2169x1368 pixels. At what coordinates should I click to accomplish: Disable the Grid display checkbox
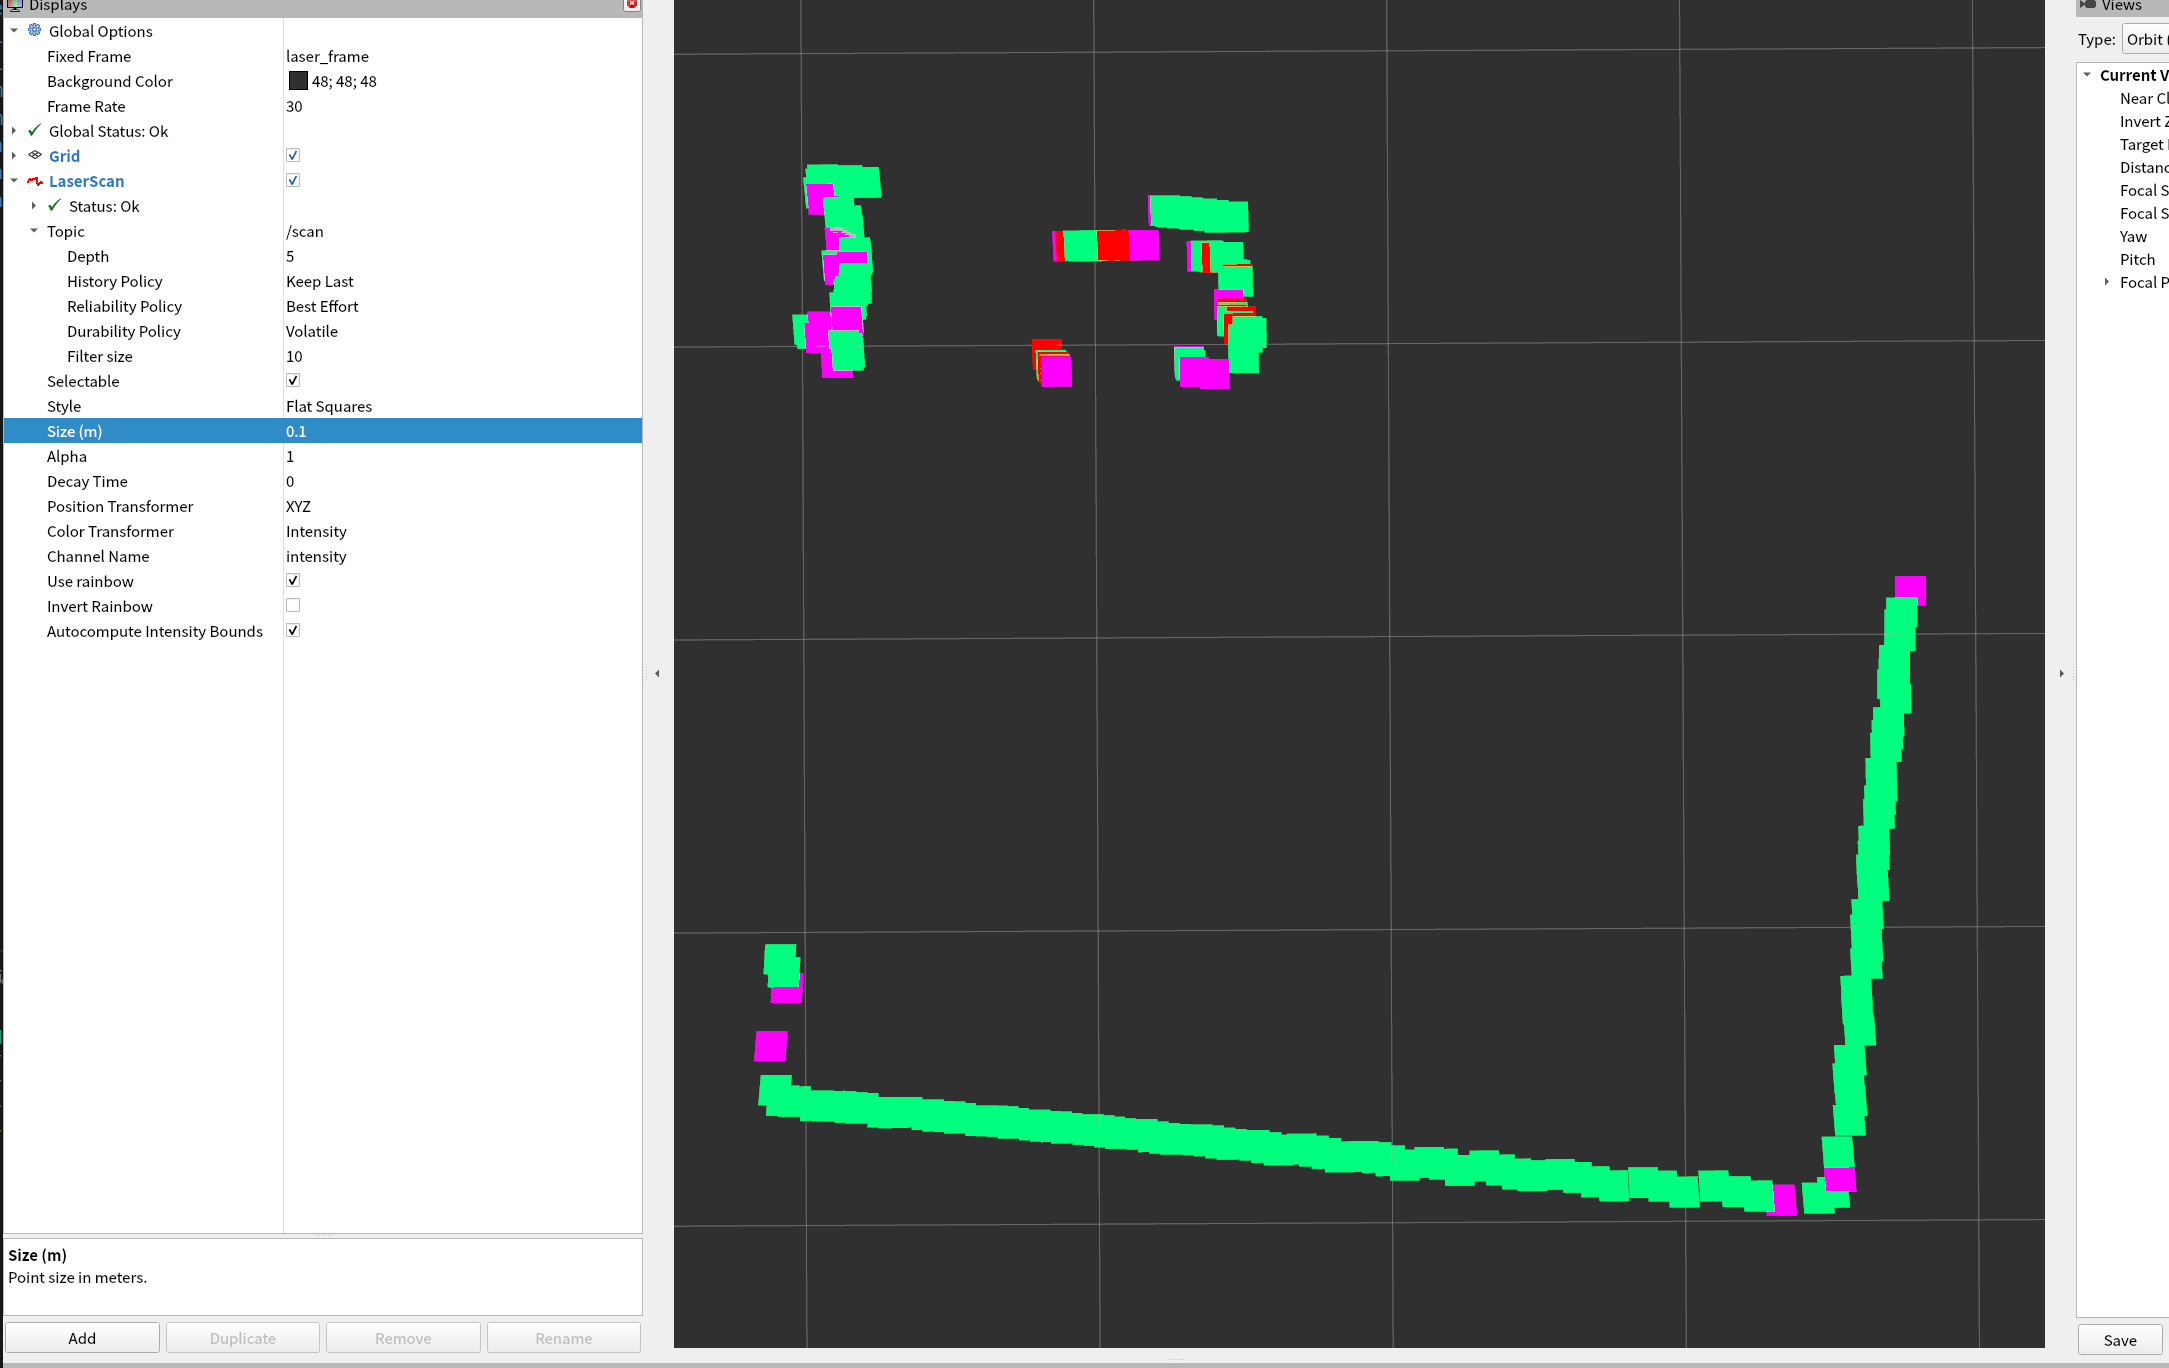pyautogui.click(x=293, y=156)
